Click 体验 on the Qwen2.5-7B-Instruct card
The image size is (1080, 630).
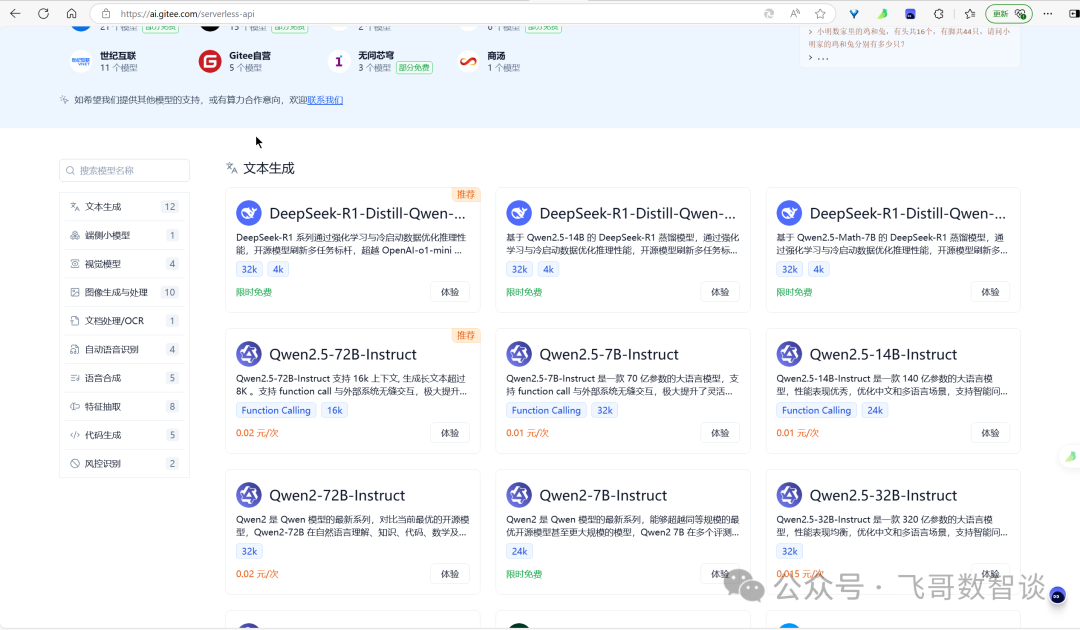[720, 433]
